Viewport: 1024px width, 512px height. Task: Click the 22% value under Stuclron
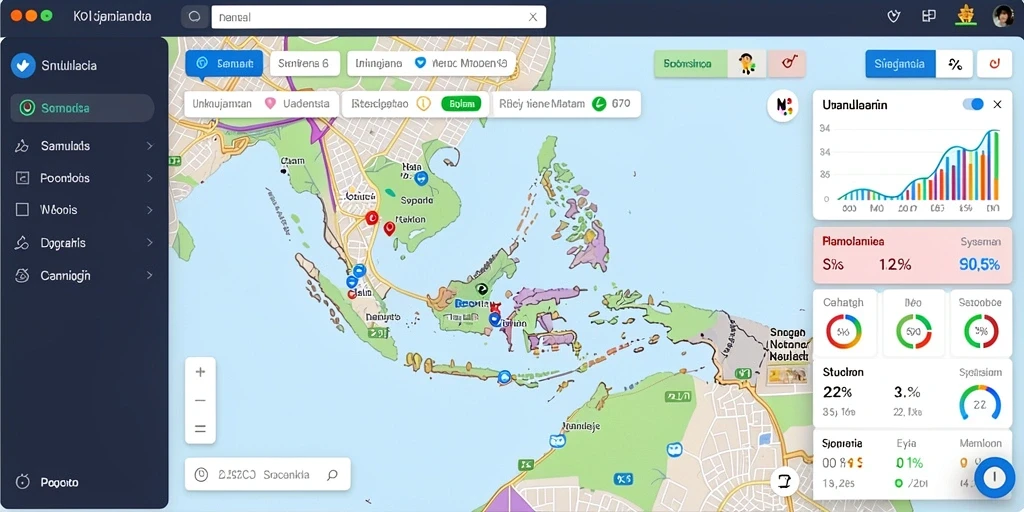[837, 392]
